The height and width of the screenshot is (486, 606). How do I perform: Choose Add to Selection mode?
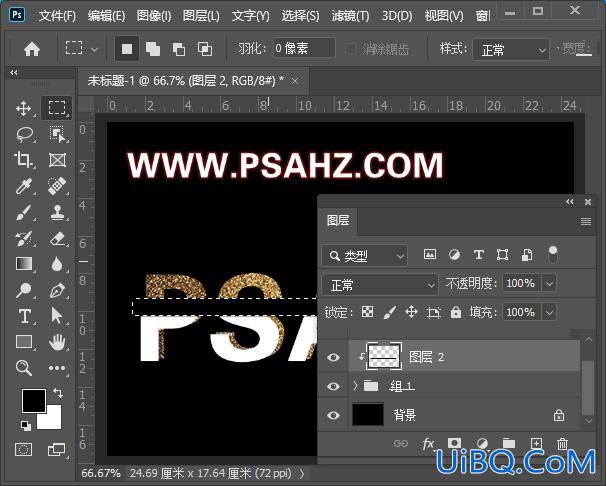153,49
